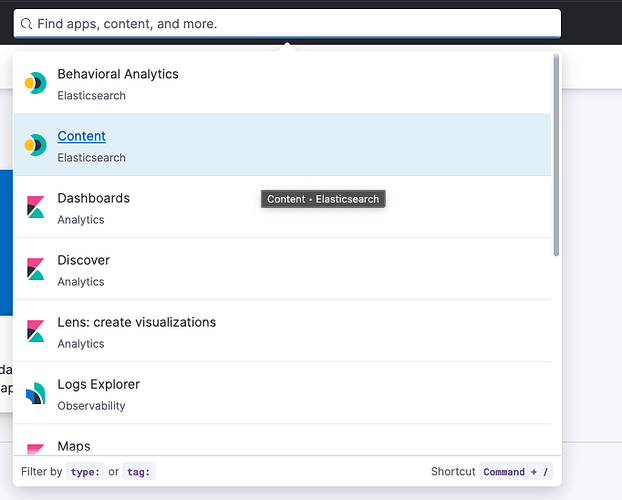
Task: Open the Content link
Action: tap(81, 136)
